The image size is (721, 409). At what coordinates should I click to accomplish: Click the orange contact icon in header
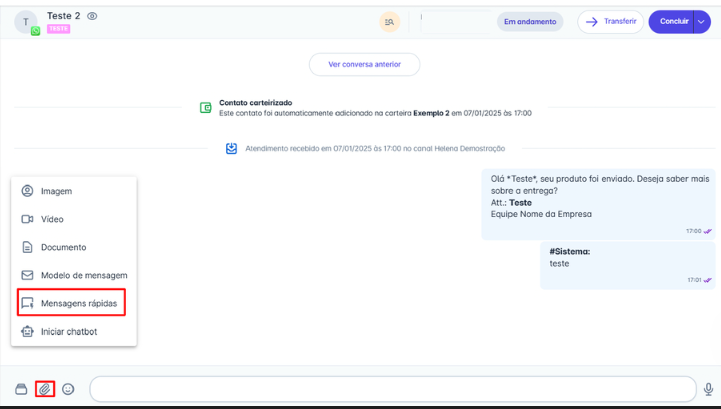(x=389, y=22)
